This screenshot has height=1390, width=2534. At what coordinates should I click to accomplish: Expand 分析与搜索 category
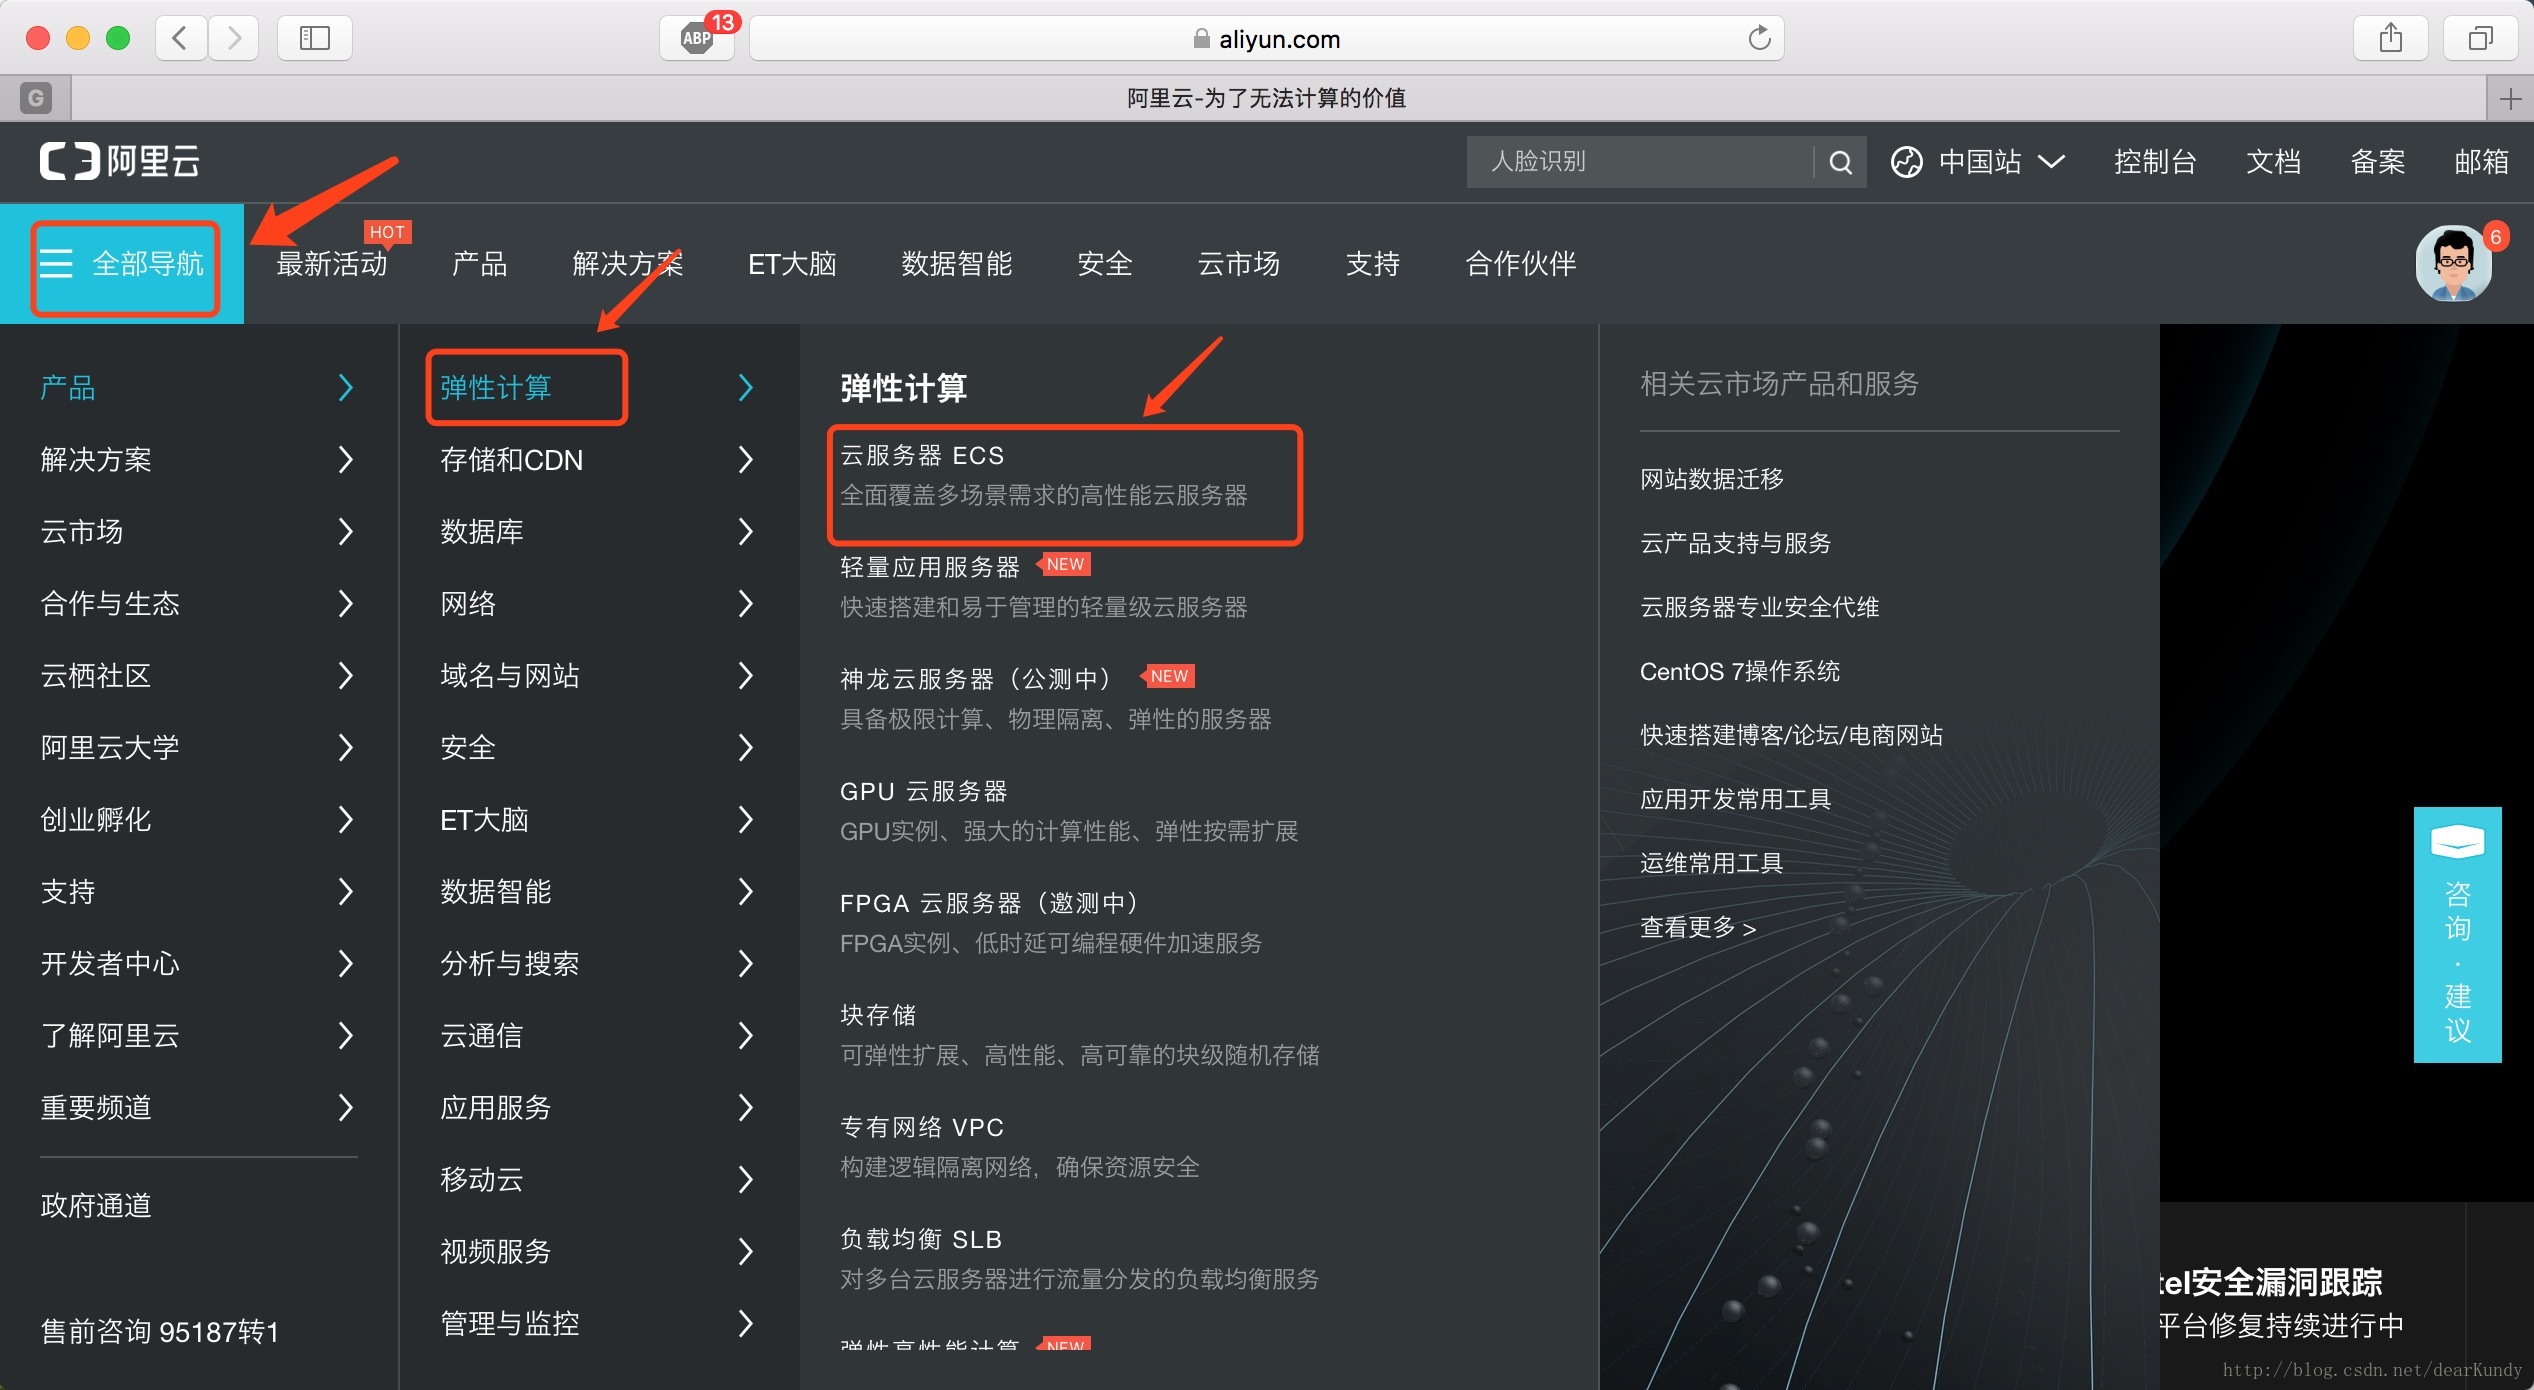point(598,964)
